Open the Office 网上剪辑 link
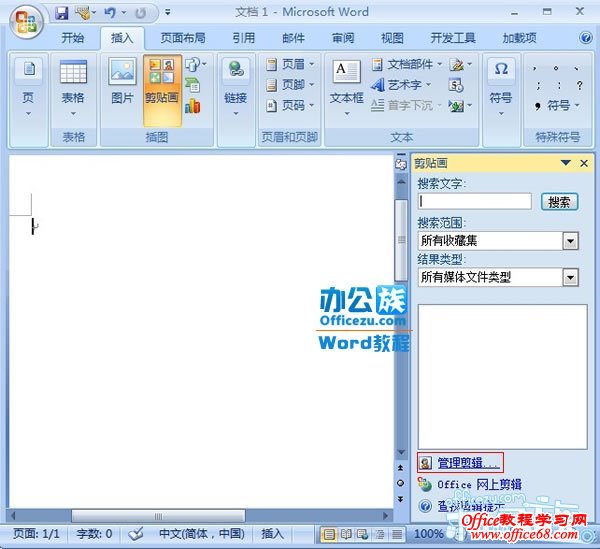The height and width of the screenshot is (549, 600). 479,485
